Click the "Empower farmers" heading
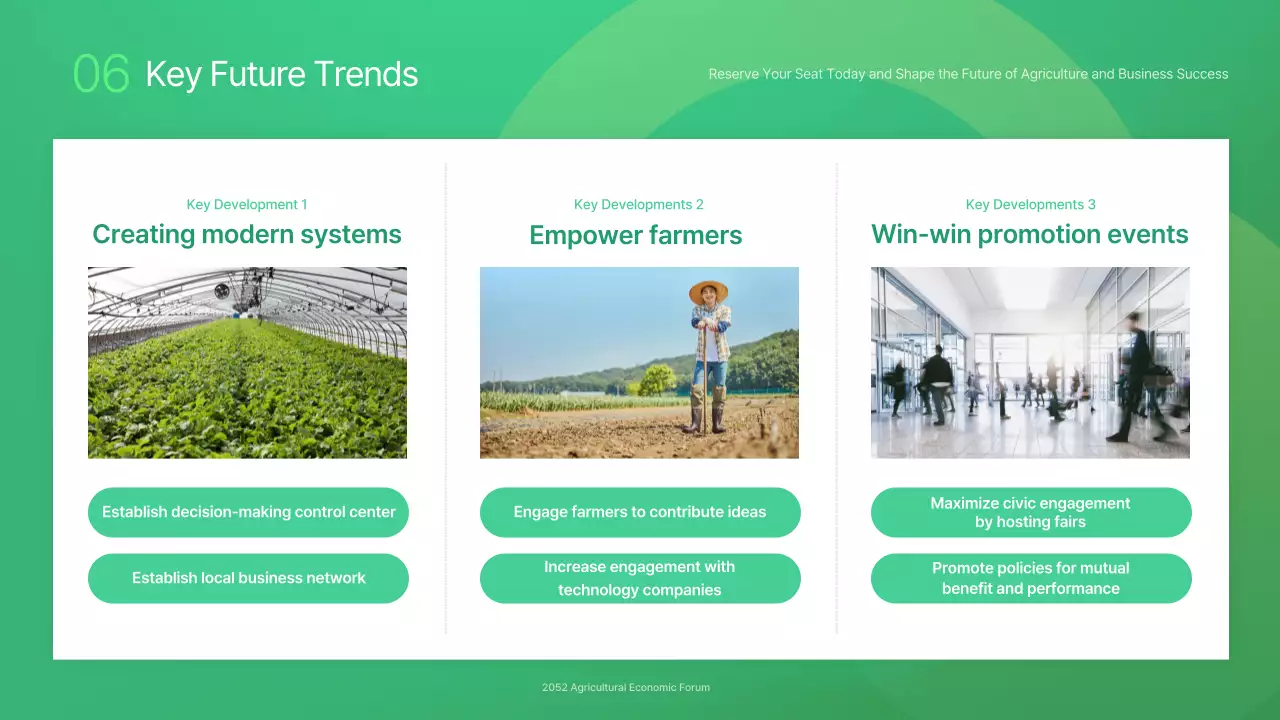The image size is (1280, 720). 636,235
